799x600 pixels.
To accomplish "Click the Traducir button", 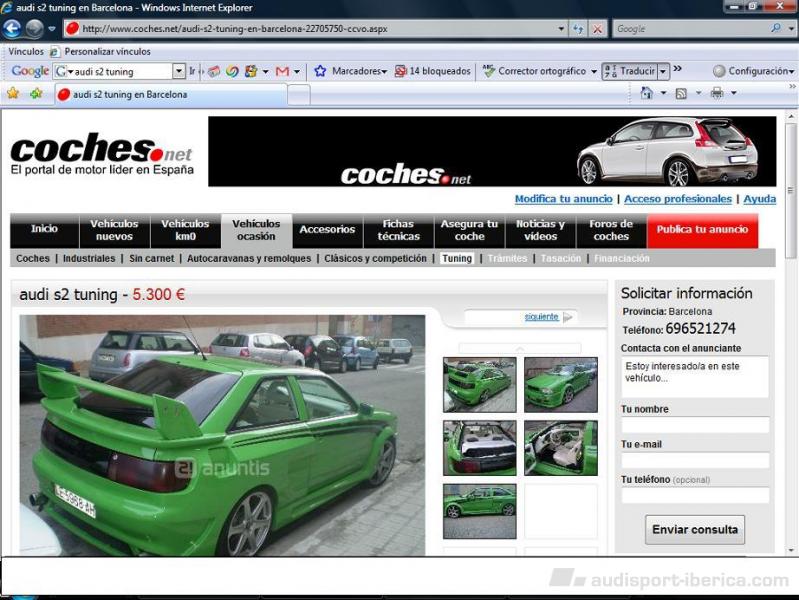I will pos(630,71).
